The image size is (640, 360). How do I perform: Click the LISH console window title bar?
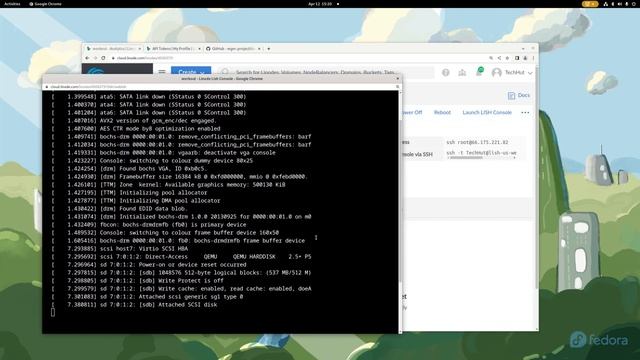click(222, 78)
